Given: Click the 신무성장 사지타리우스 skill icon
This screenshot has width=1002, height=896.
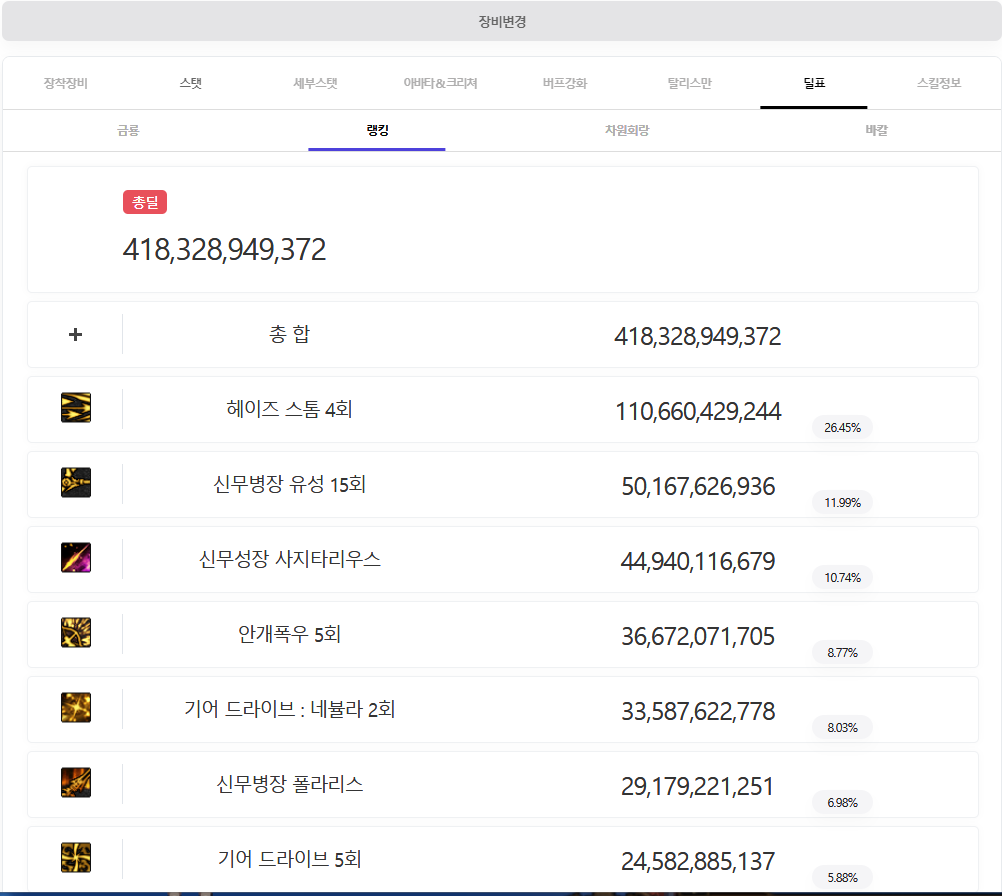Looking at the screenshot, I should coord(76,558).
